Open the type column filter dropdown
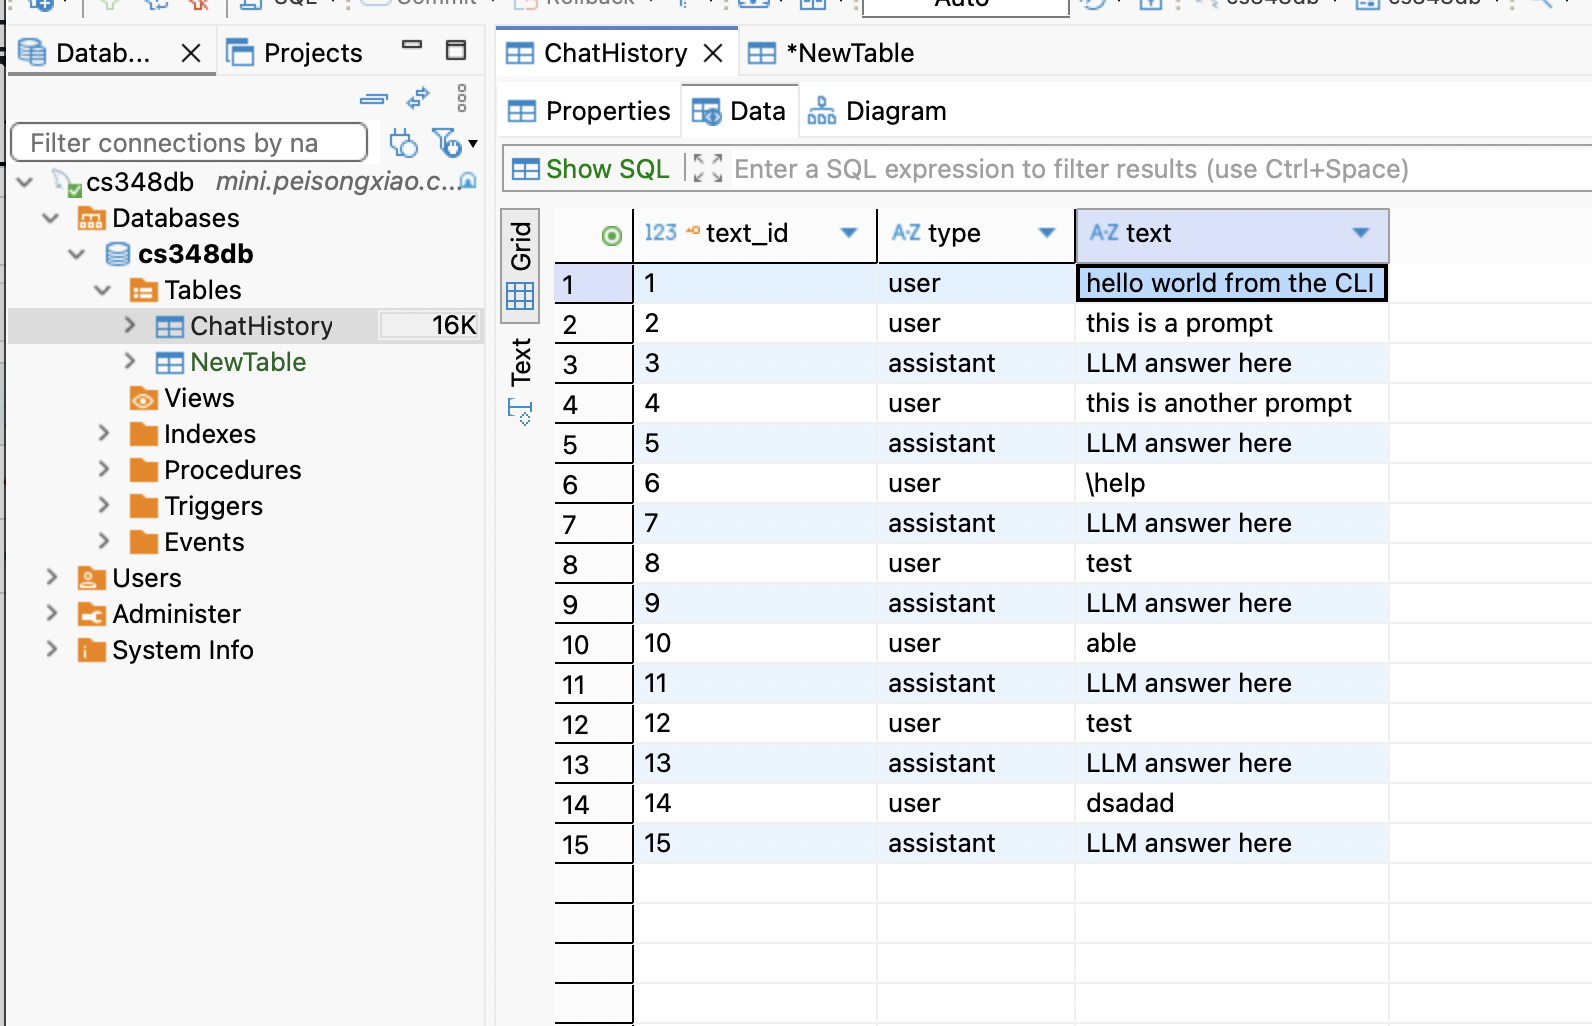 [1047, 233]
